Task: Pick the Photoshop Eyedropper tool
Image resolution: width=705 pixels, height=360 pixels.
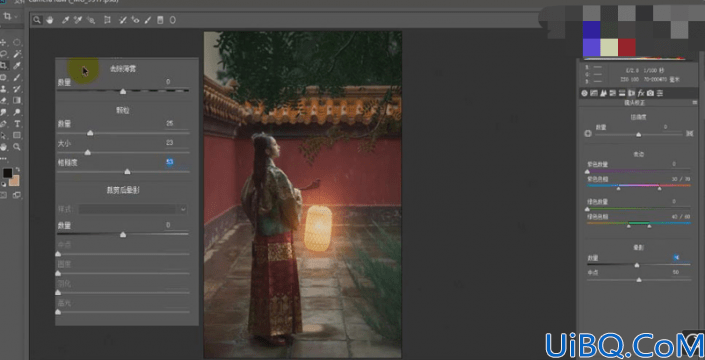Action: pyautogui.click(x=17, y=66)
